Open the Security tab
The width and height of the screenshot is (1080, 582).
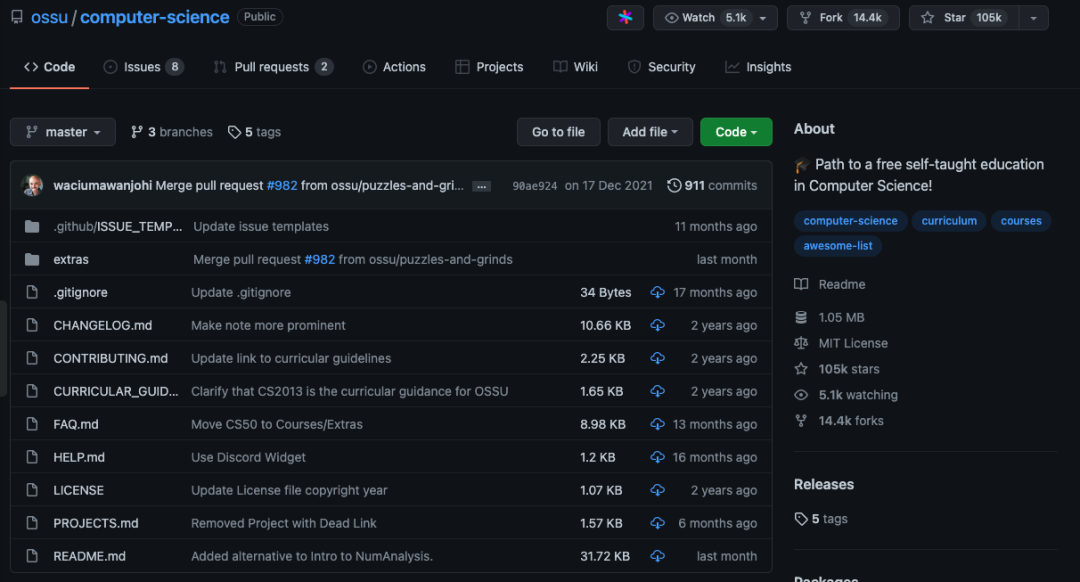[x=661, y=67]
